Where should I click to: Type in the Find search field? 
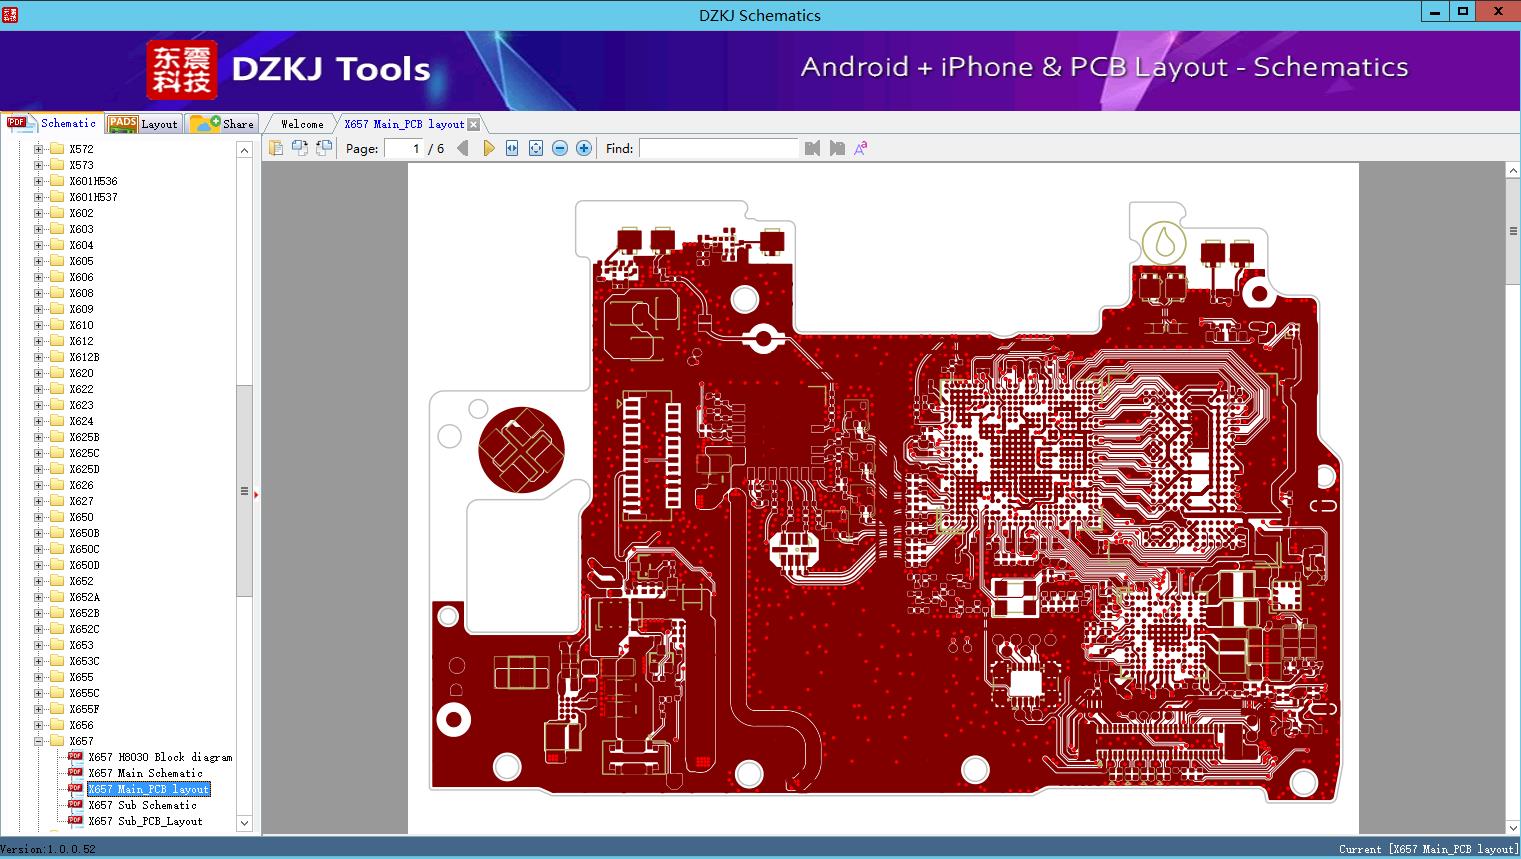(x=719, y=148)
